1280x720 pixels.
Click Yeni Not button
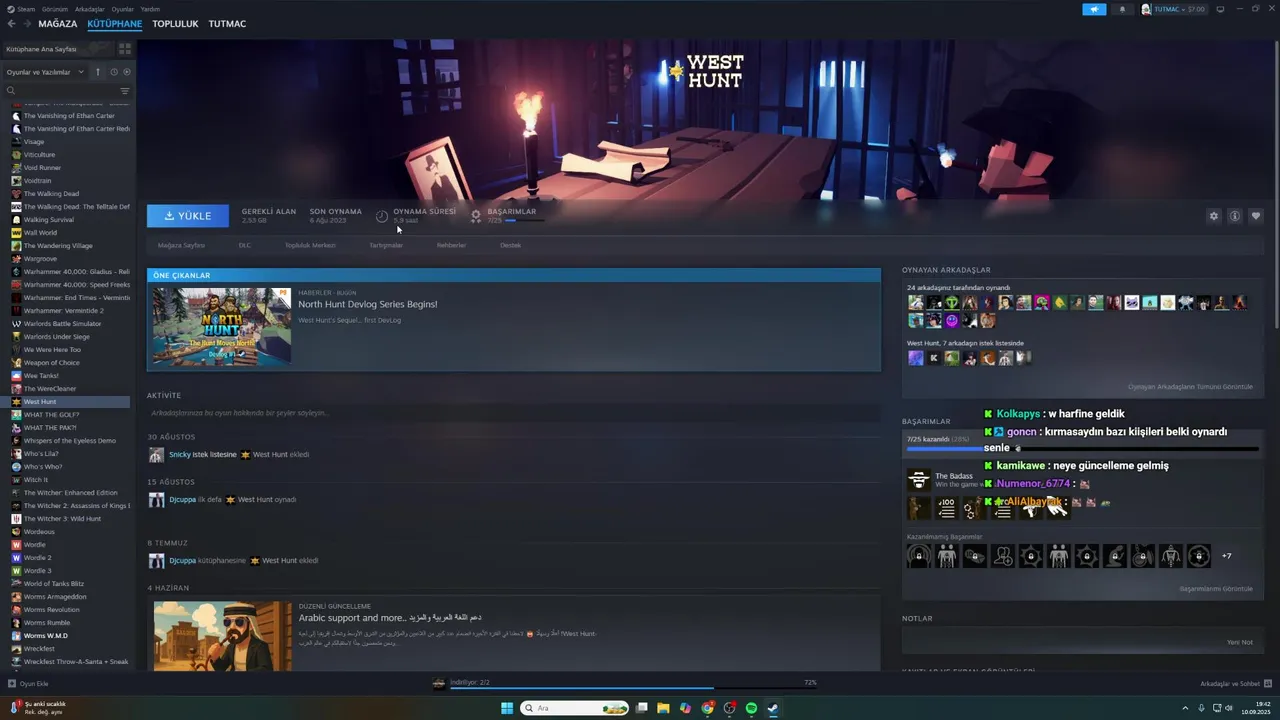coord(1240,642)
